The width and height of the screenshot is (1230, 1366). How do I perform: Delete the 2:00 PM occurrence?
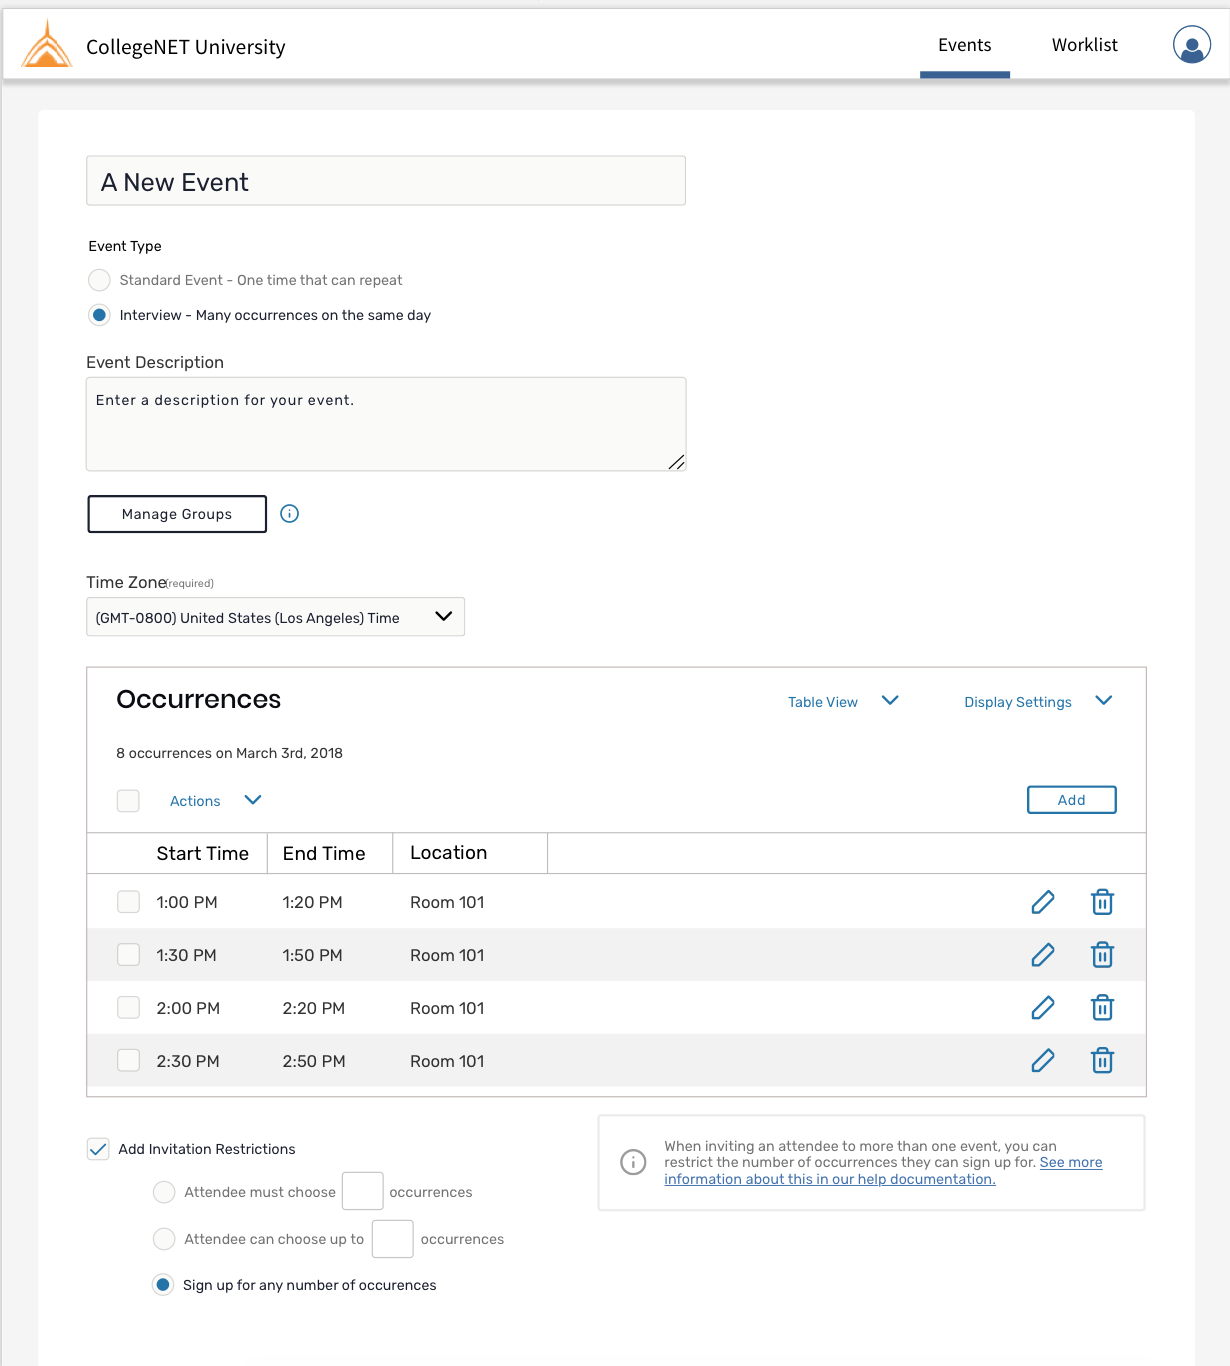coord(1102,1008)
